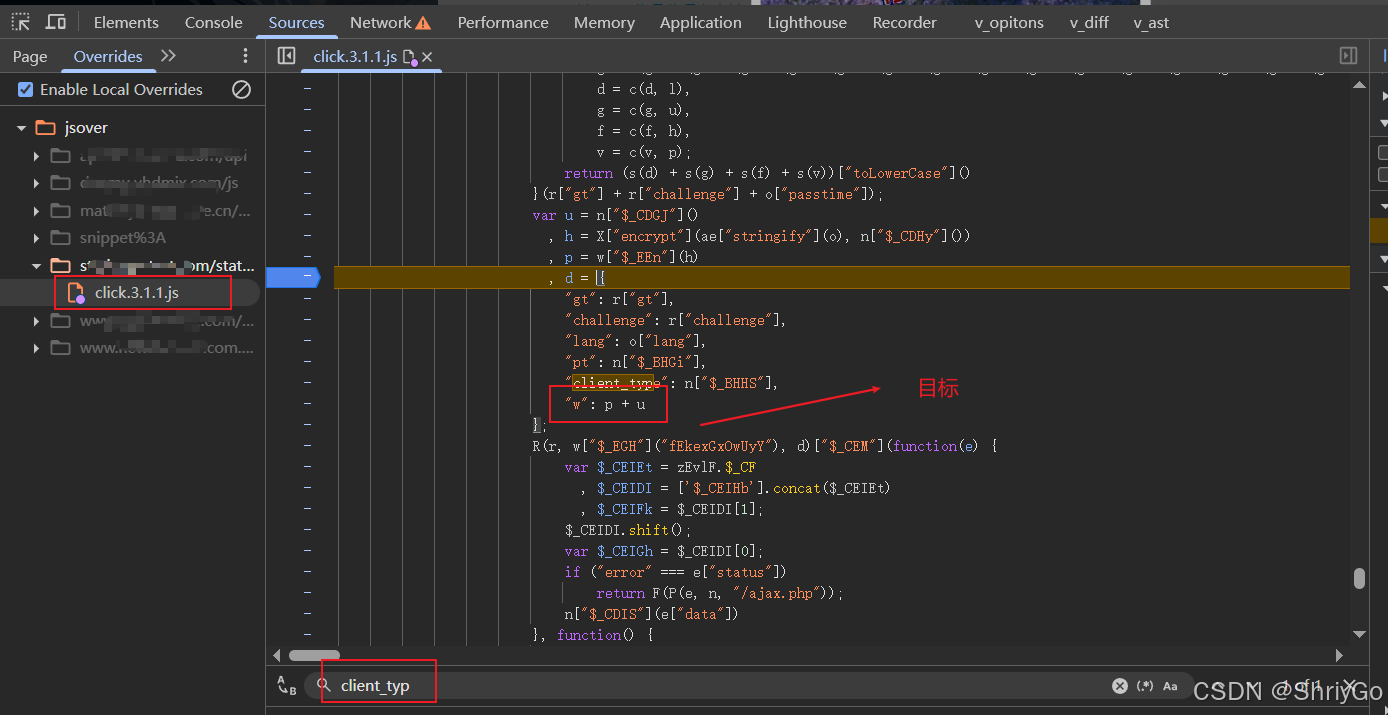This screenshot has height=715, width=1388.
Task: Open the navigator three-dot options menu
Action: [246, 56]
